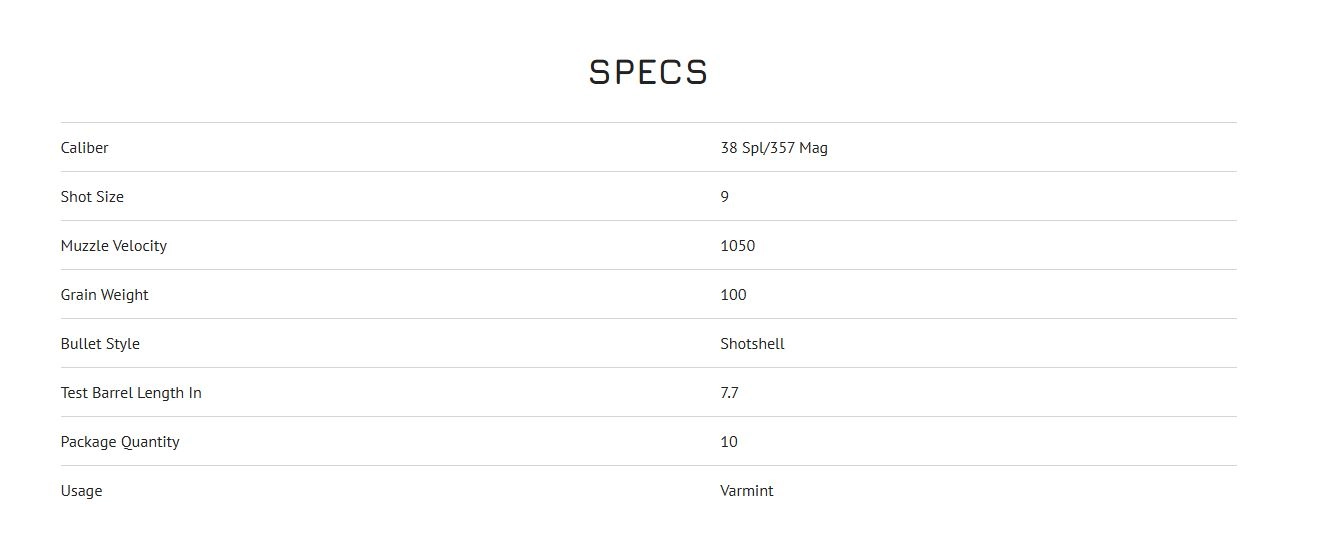This screenshot has width=1334, height=537.
Task: Click the Package Quantity label
Action: (120, 442)
